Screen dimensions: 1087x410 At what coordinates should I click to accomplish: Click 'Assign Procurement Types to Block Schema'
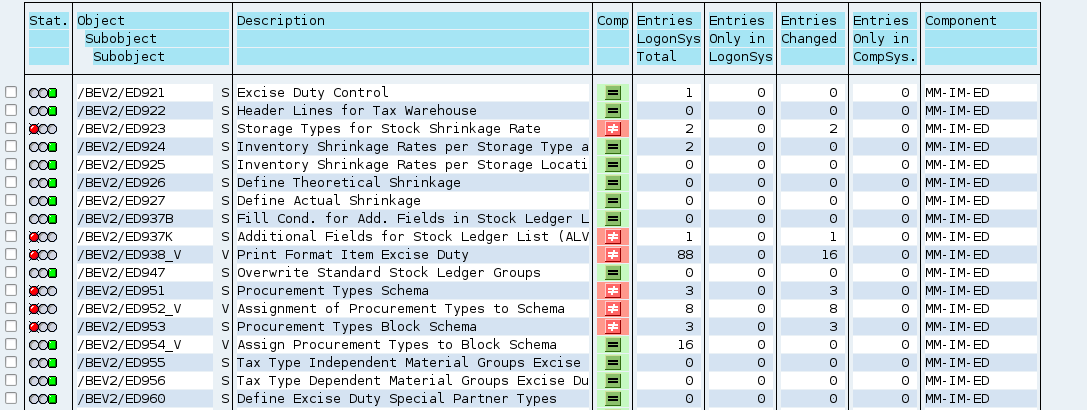click(397, 345)
